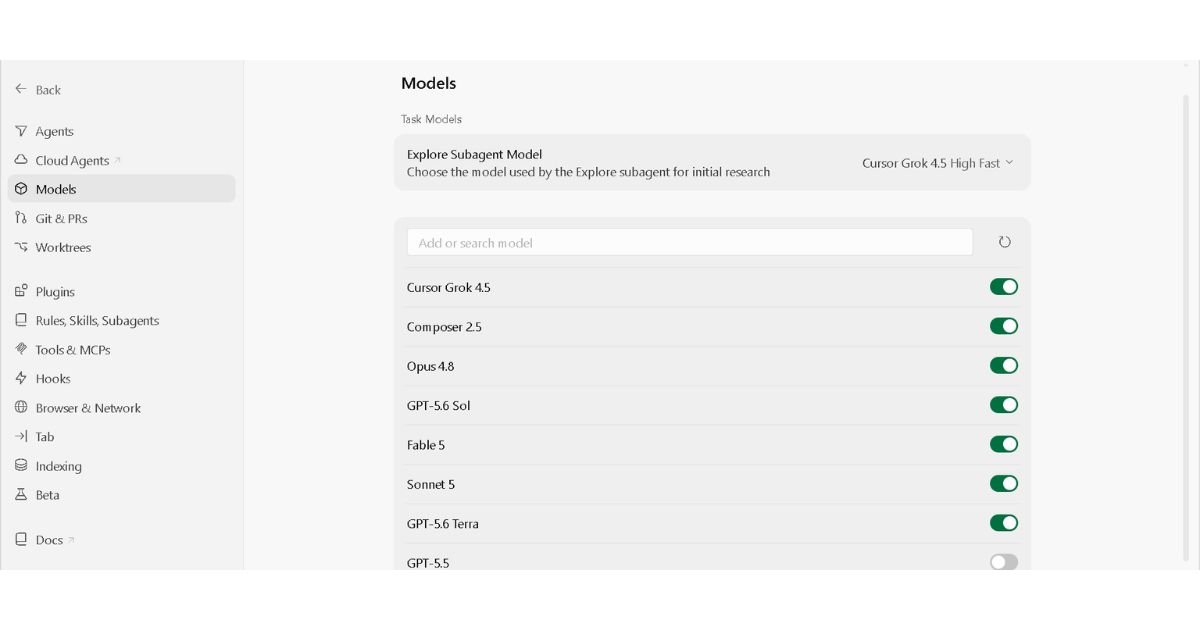Click the Cursor Grok 4.5 model name
This screenshot has height=630, width=1200.
[x=448, y=287]
